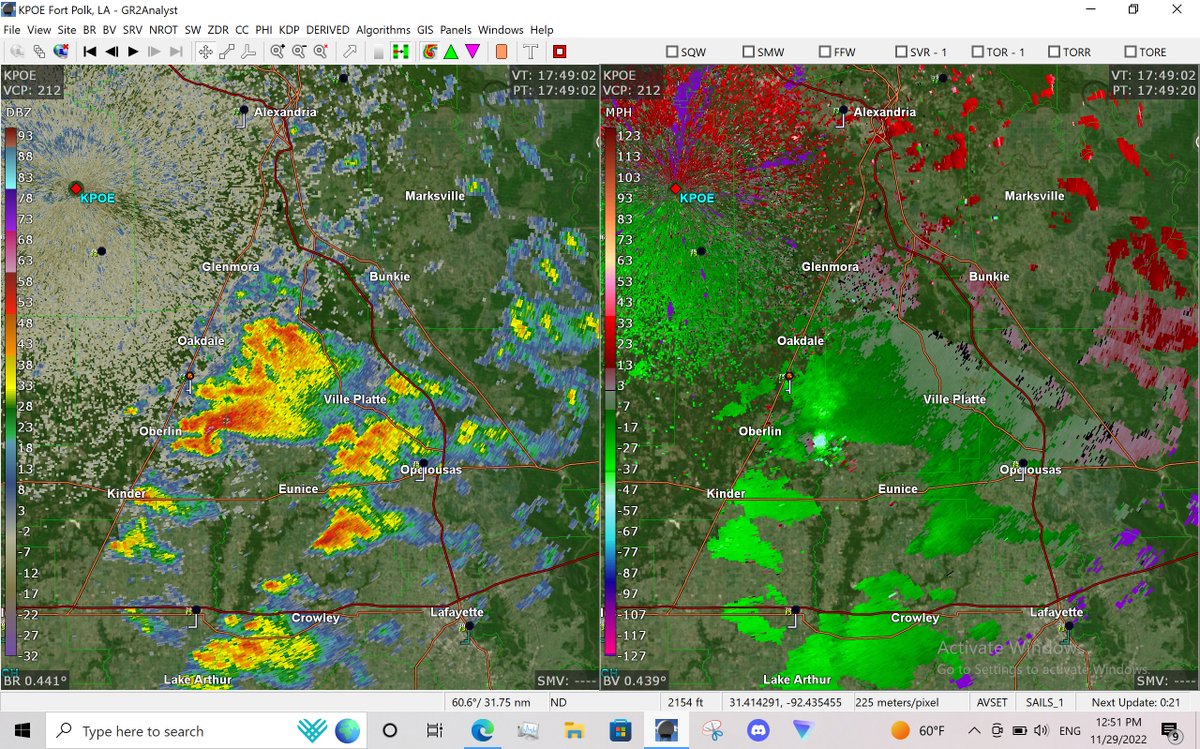Open the Algorithms menu
This screenshot has width=1200, height=749.
coord(383,29)
